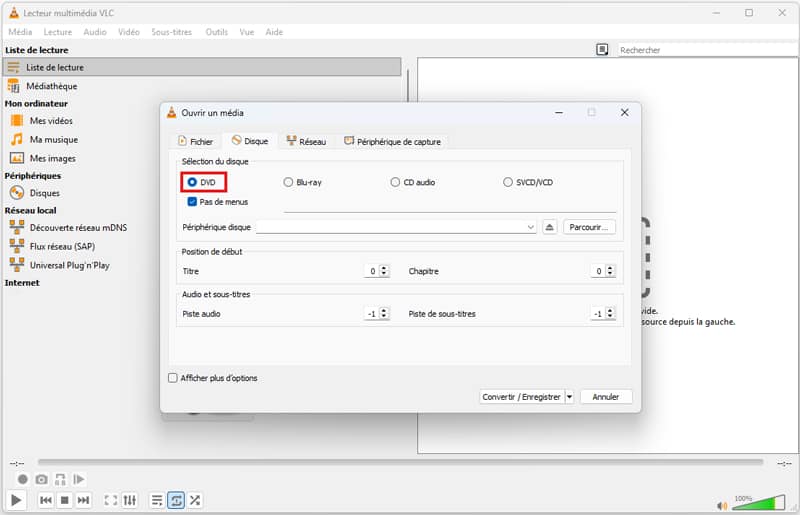
Task: Take a snapshot with camera icon
Action: coord(42,480)
